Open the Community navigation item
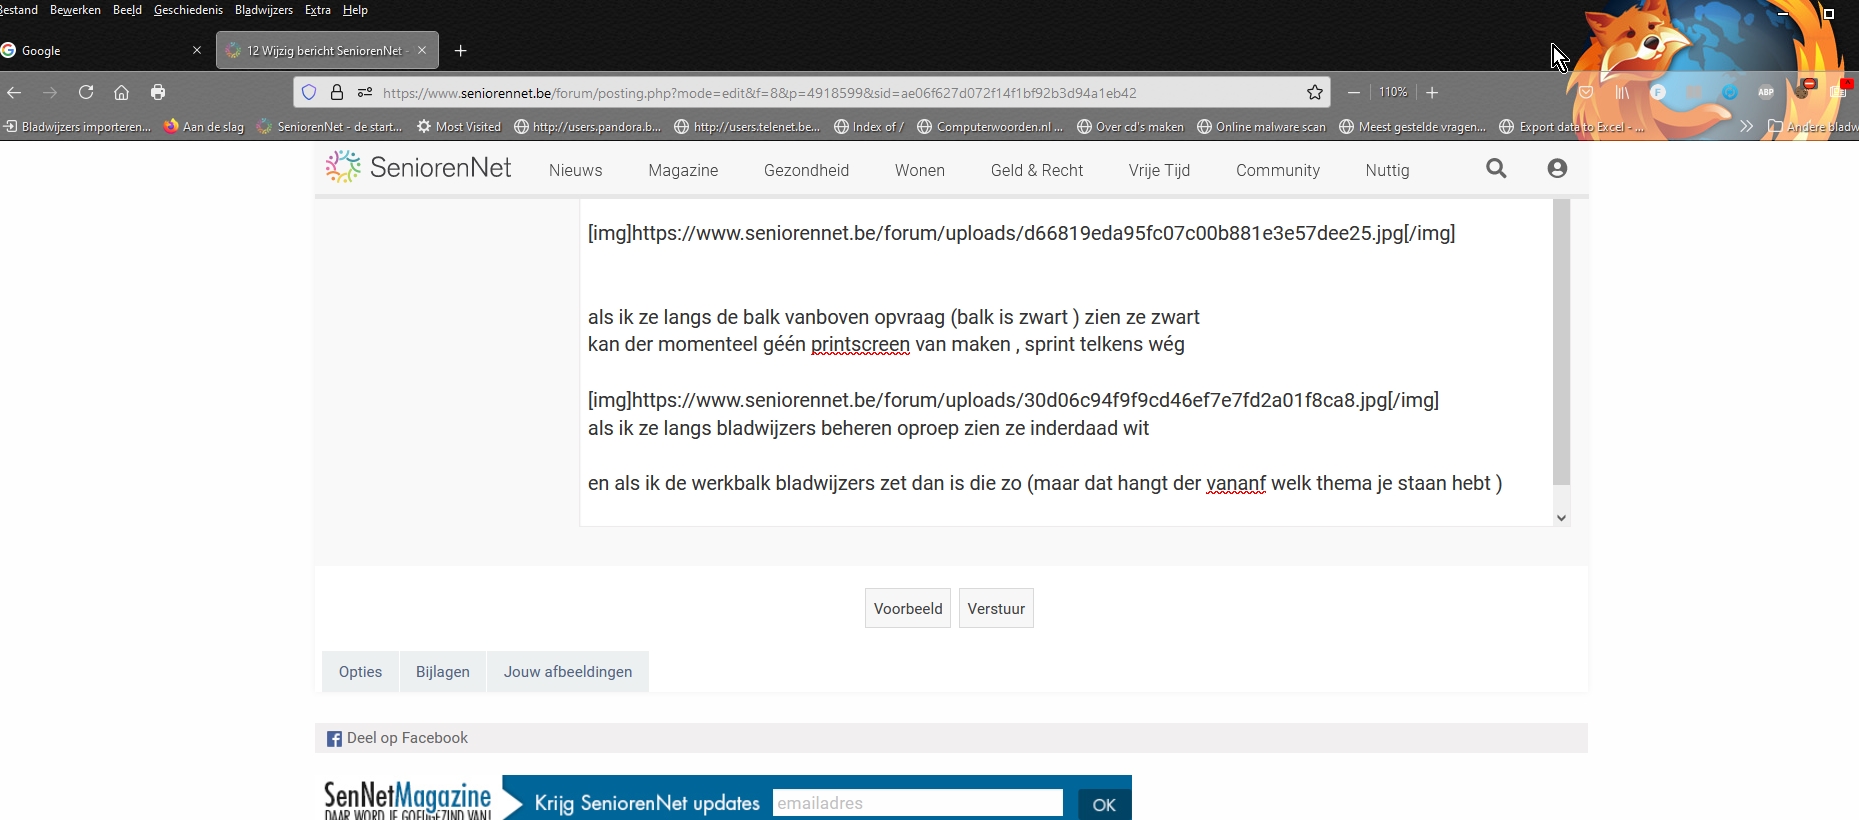Image resolution: width=1859 pixels, height=820 pixels. pyautogui.click(x=1278, y=170)
